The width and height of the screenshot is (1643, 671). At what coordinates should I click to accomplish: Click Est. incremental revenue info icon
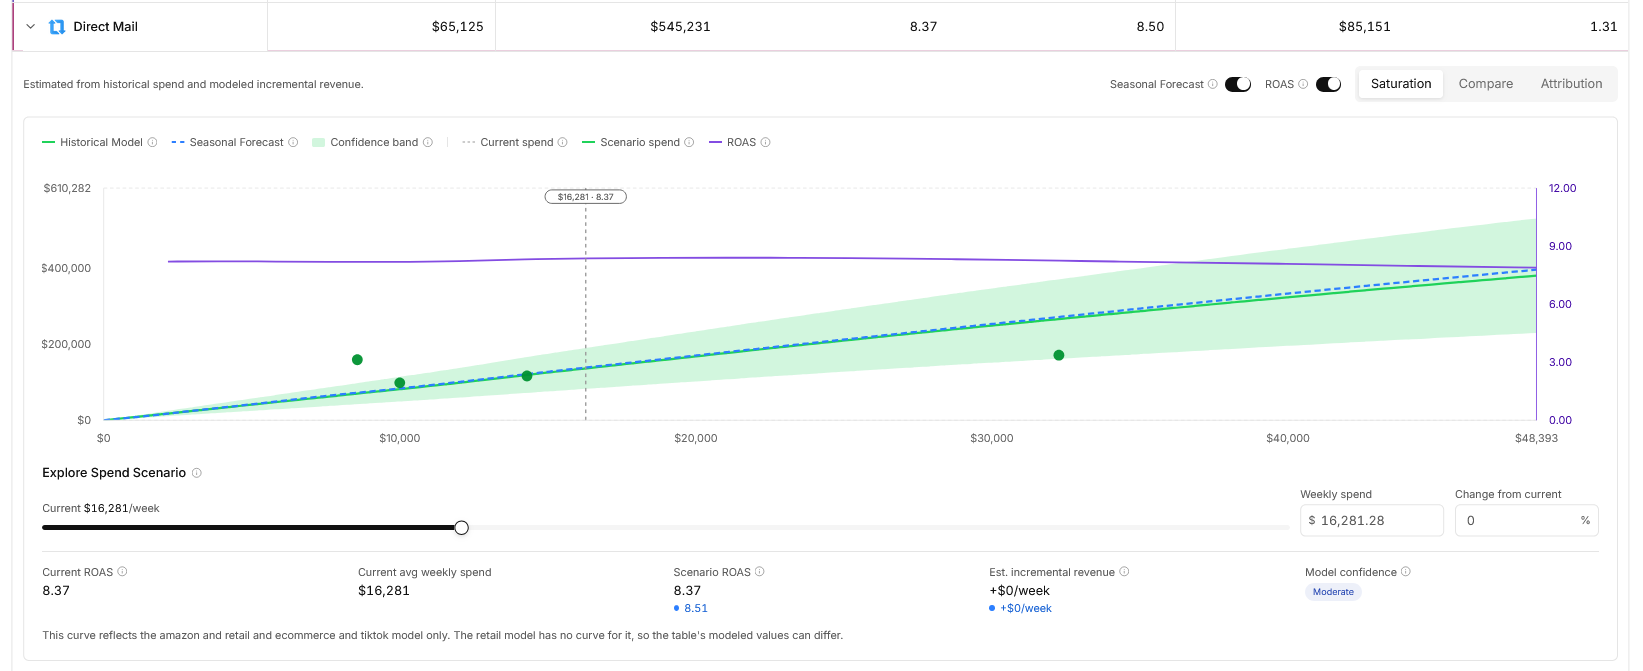1124,572
